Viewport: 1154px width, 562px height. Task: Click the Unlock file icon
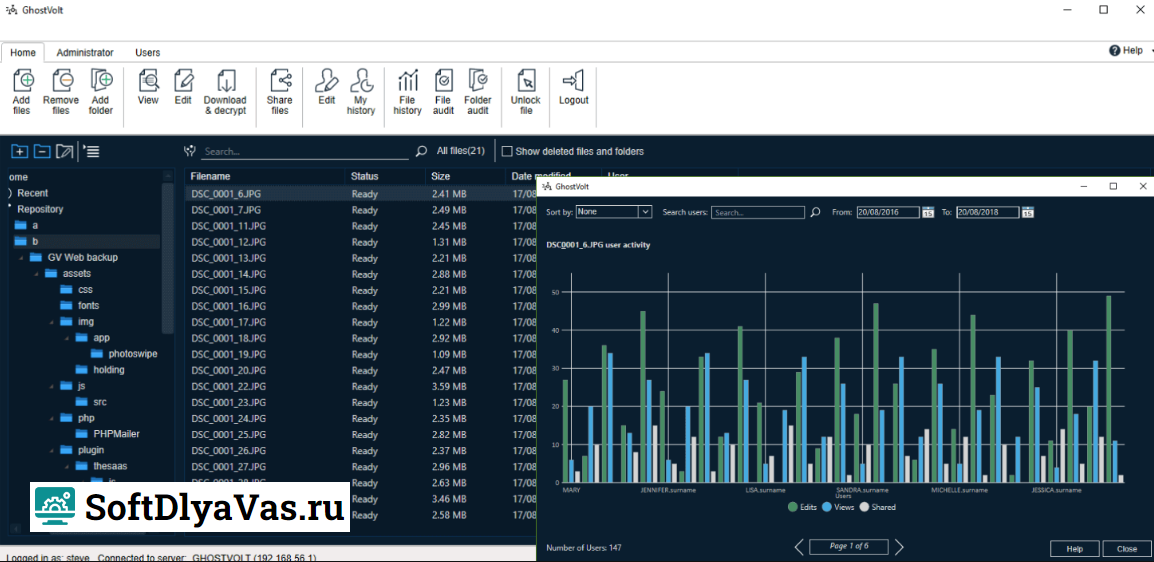(x=525, y=80)
